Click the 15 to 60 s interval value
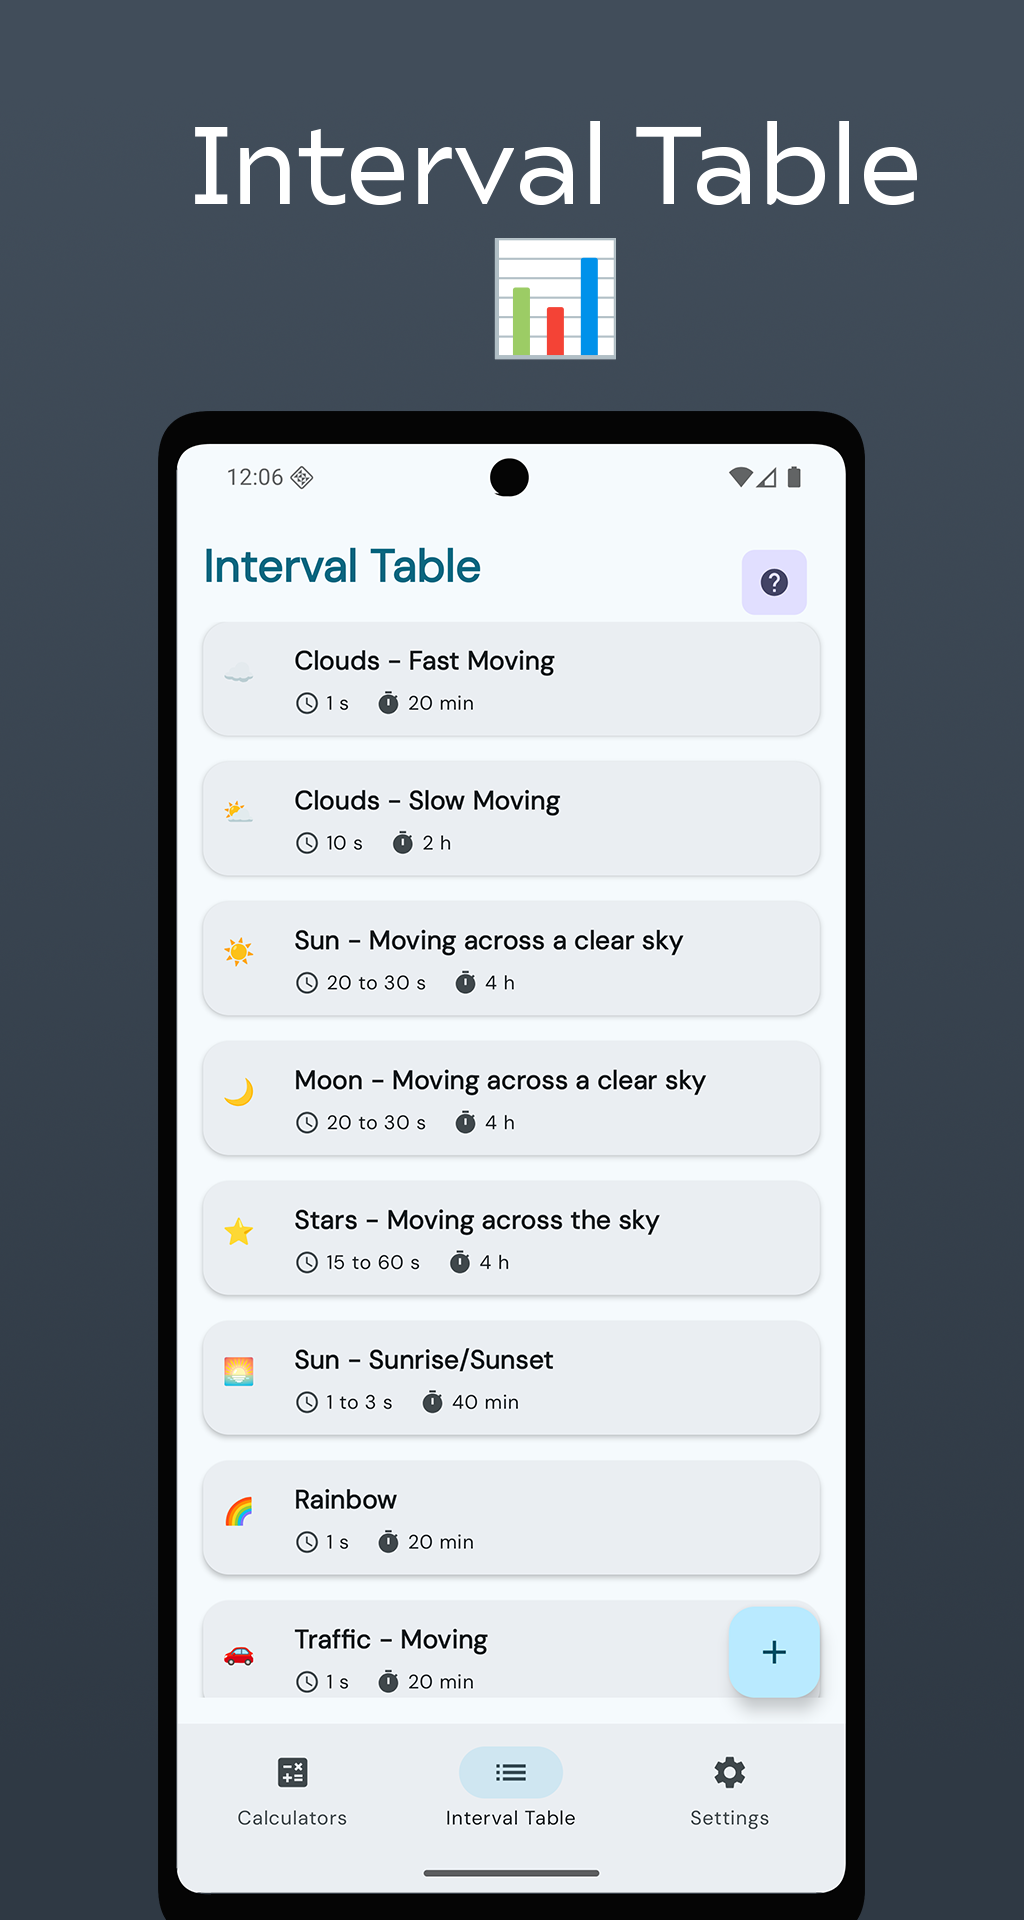 [373, 1263]
